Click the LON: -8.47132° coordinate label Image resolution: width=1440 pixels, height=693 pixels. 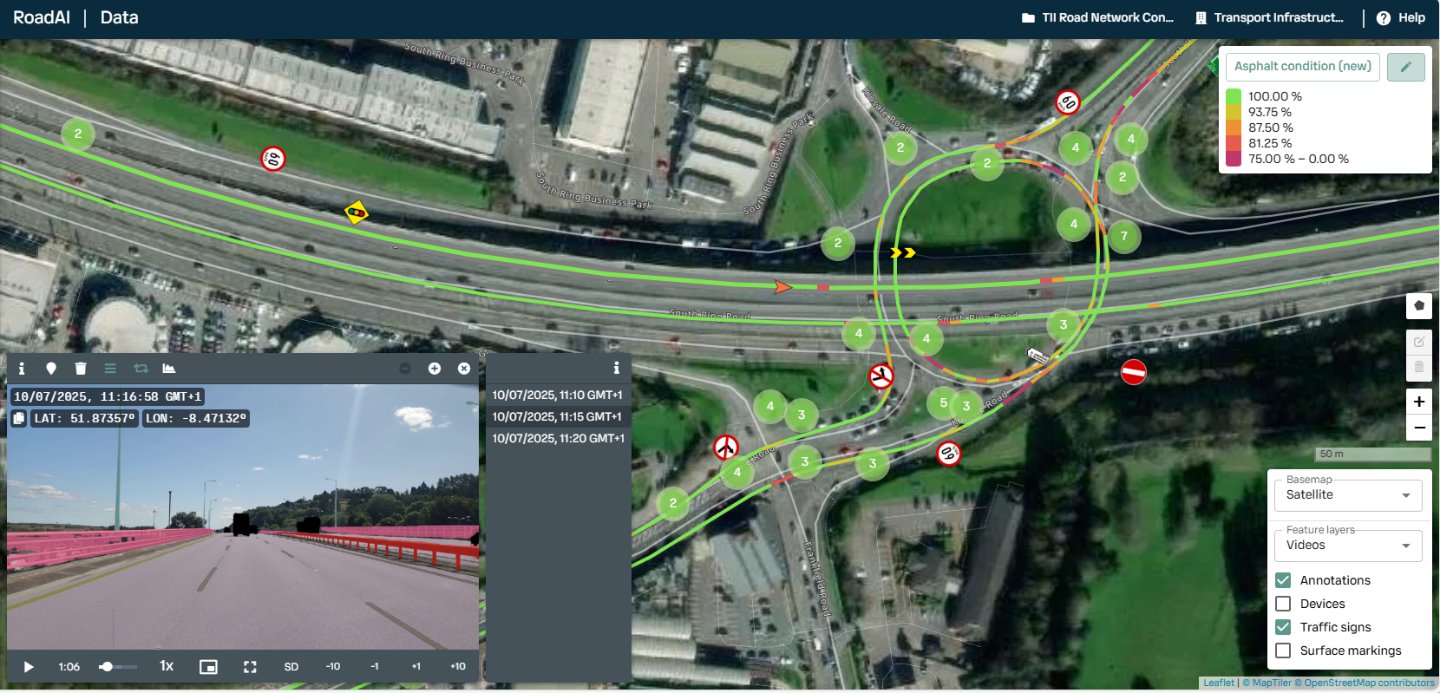click(x=196, y=418)
